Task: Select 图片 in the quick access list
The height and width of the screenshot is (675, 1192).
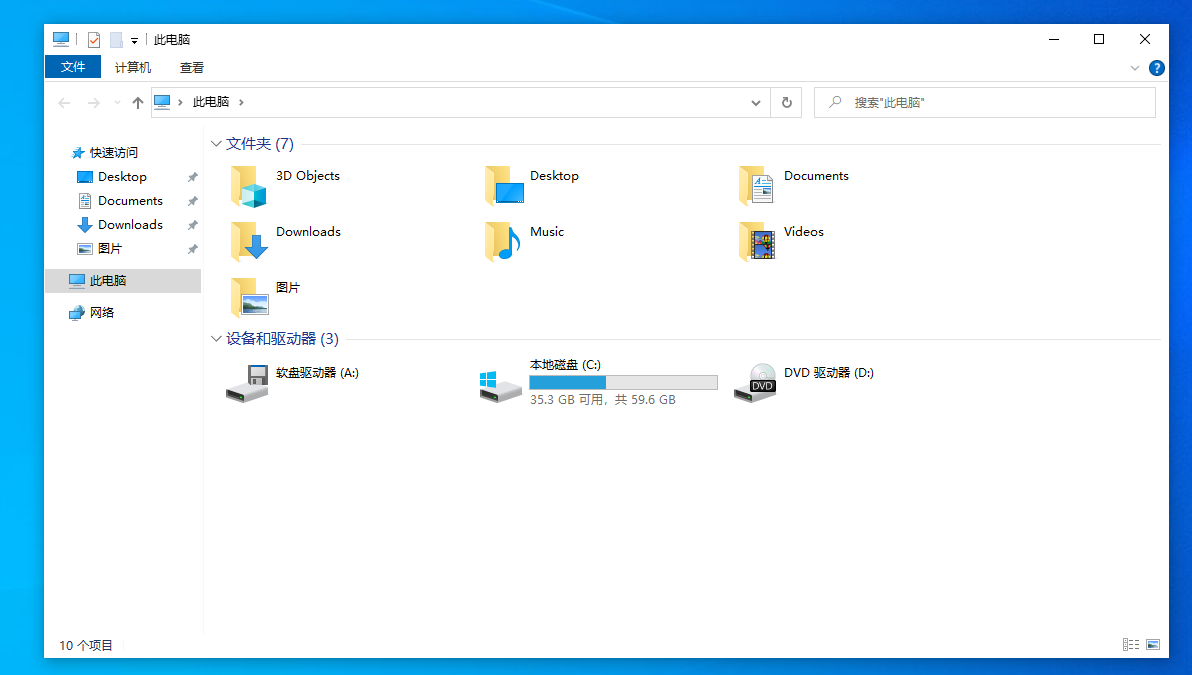Action: [109, 249]
